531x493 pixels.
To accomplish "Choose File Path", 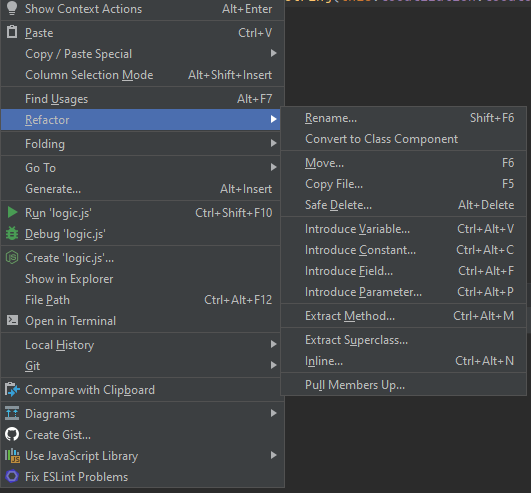I will [141, 300].
